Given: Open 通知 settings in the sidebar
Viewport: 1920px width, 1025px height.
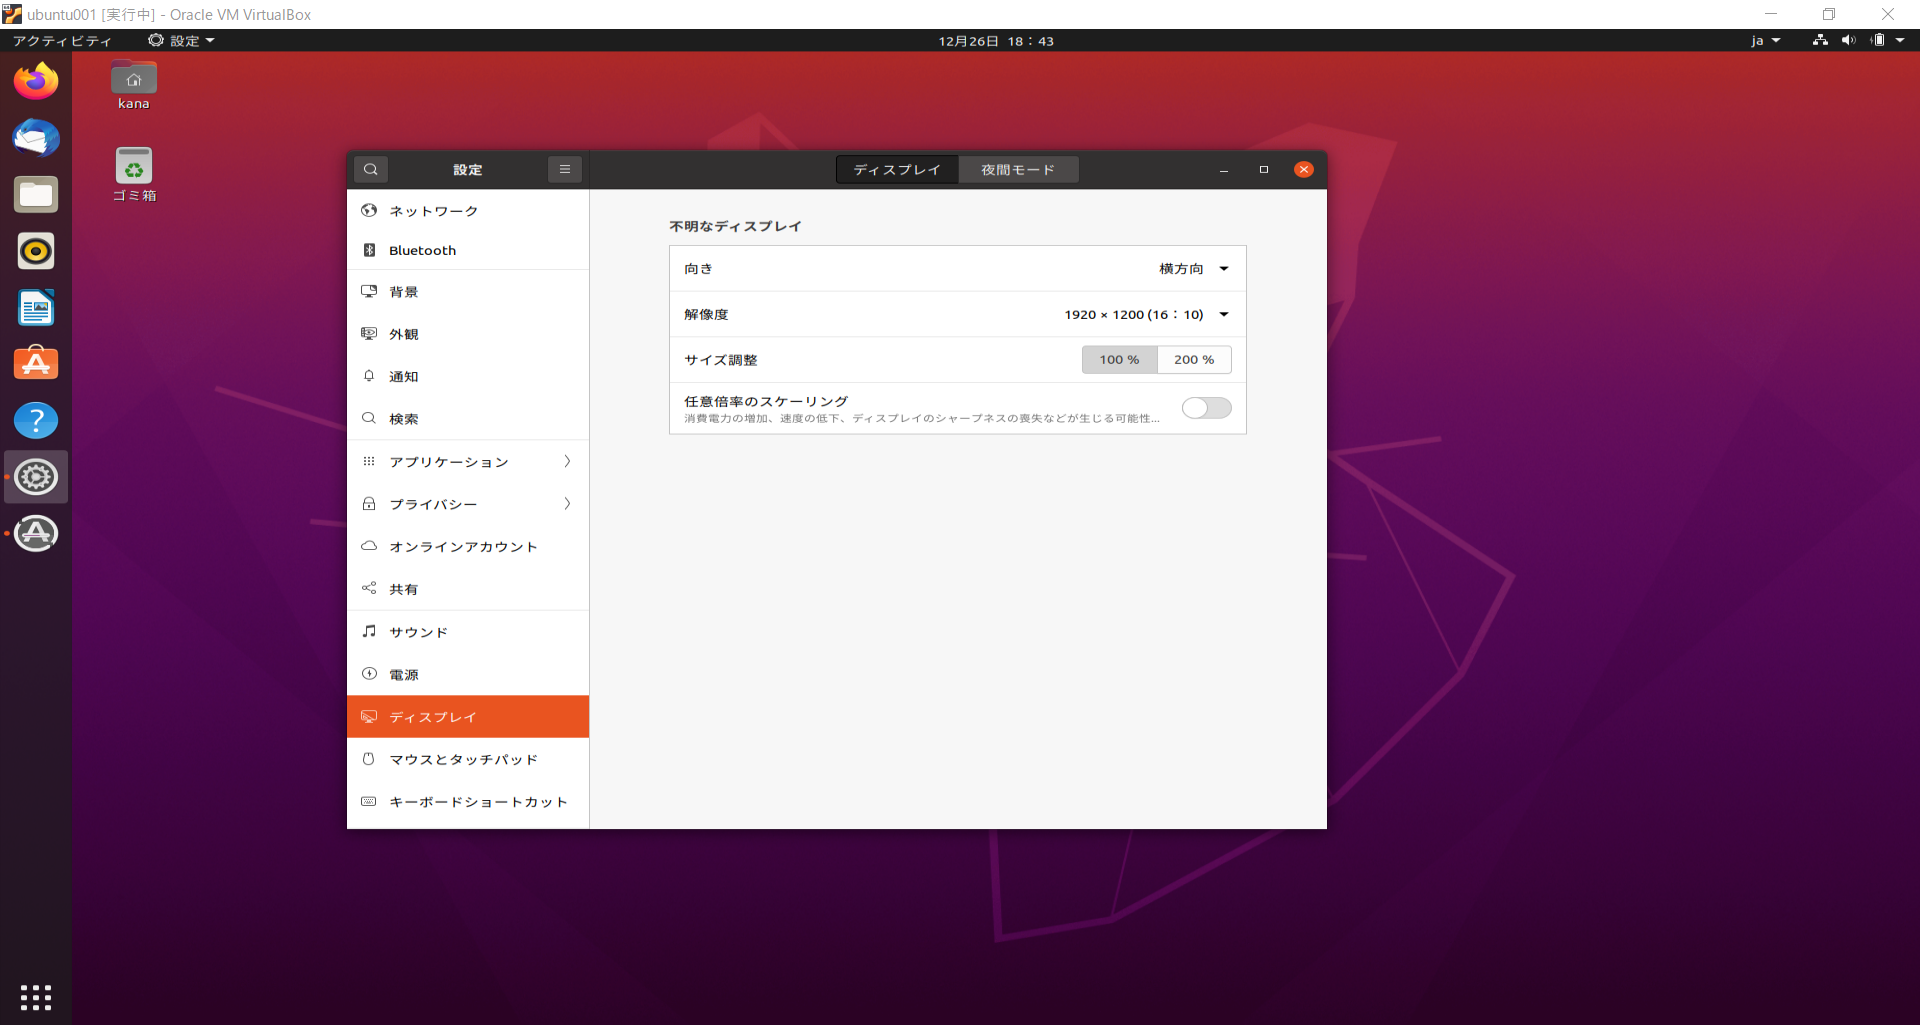Looking at the screenshot, I should coord(468,376).
